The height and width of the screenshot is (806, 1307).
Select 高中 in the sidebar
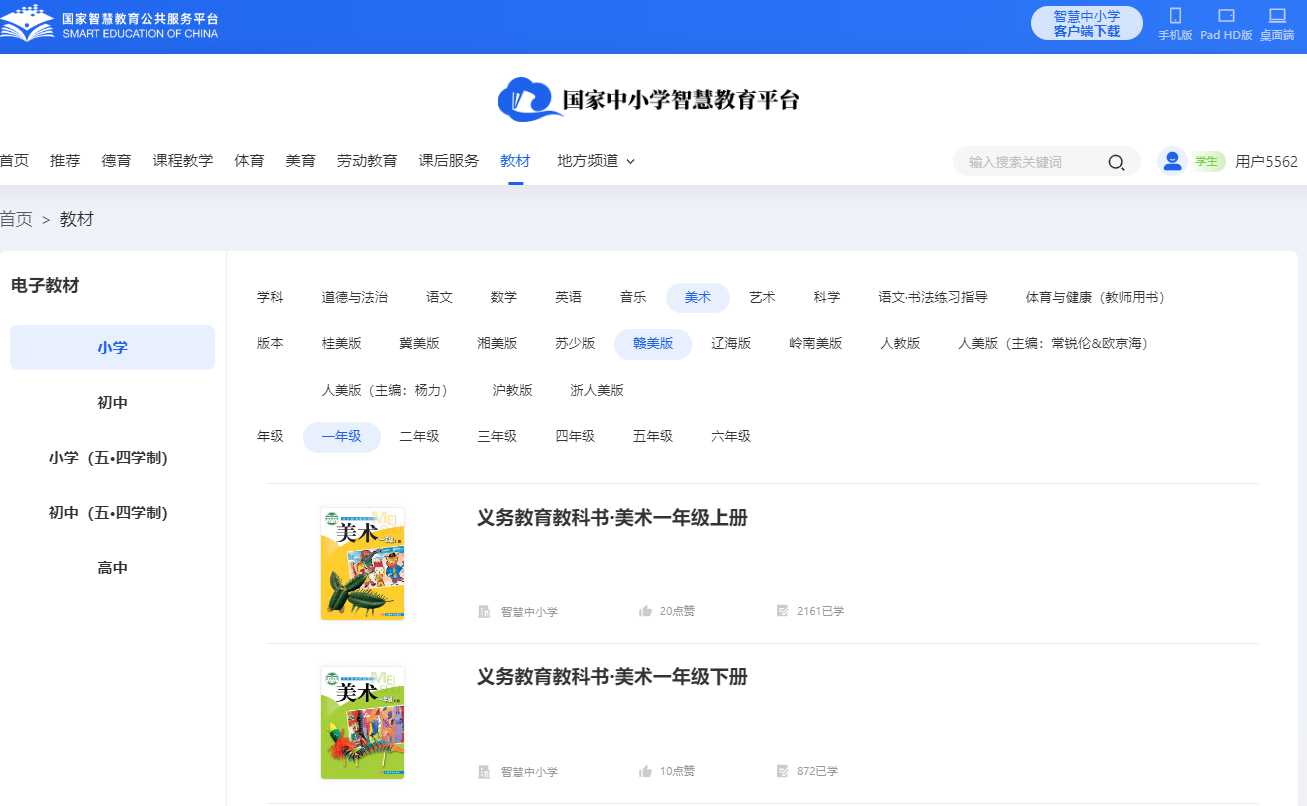(112, 568)
